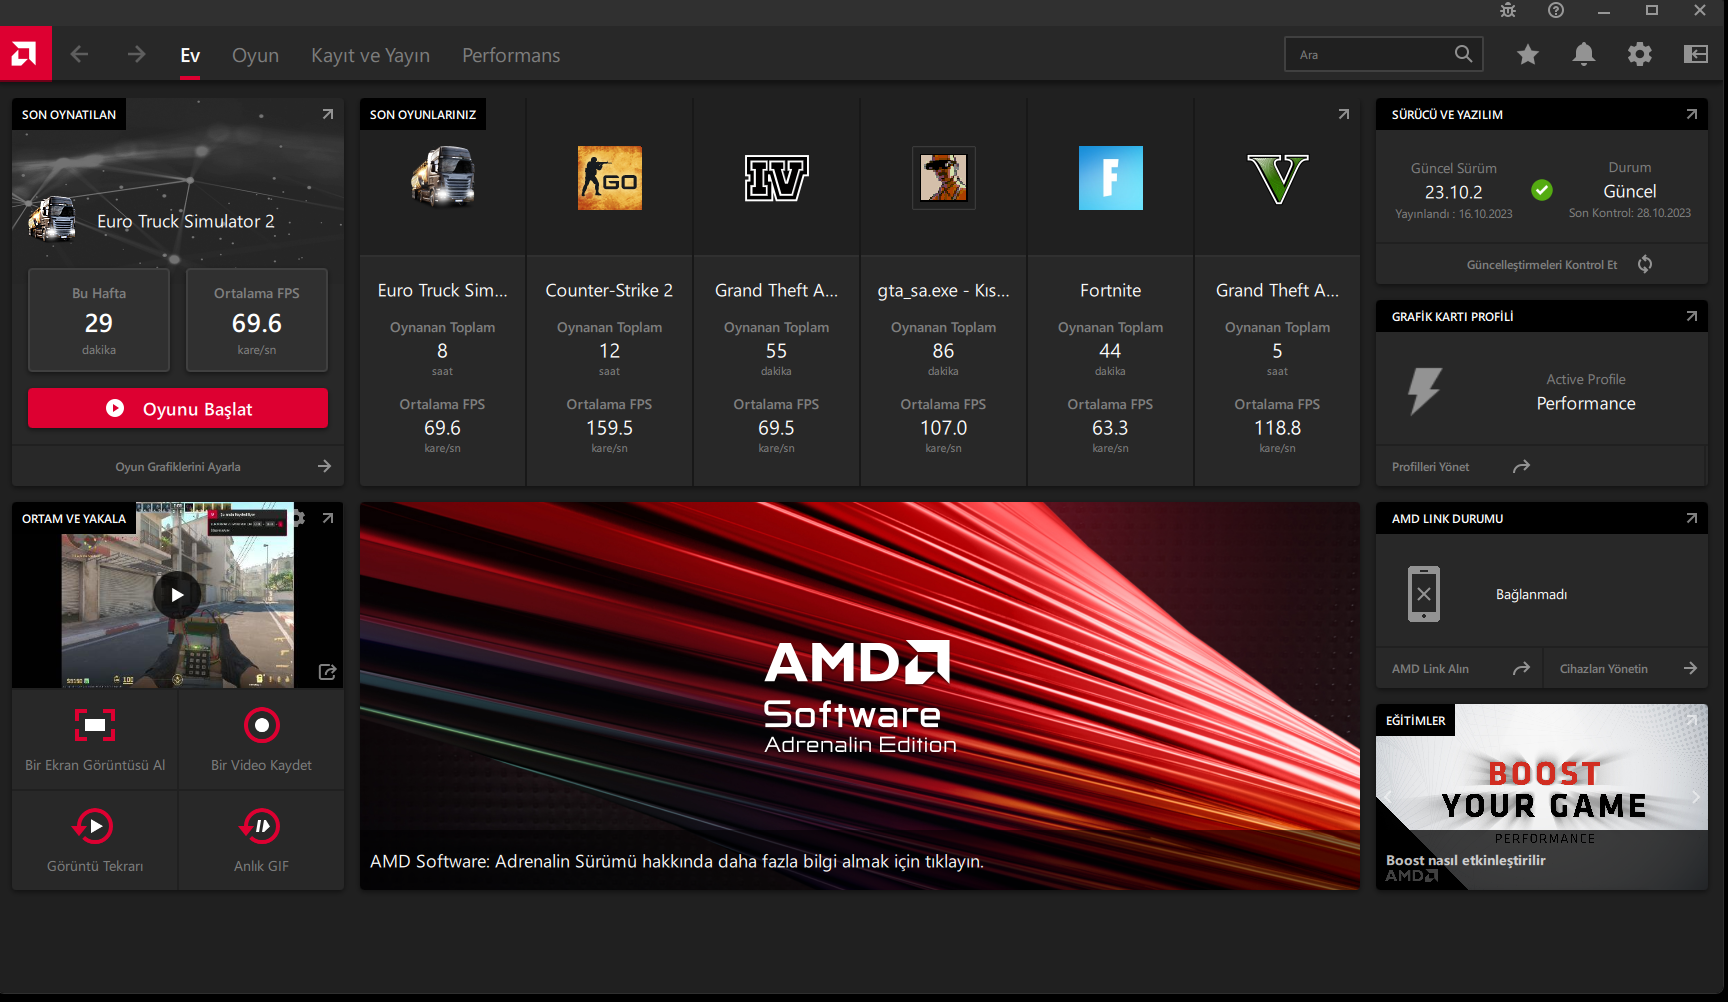Open favorites star icon
This screenshot has width=1728, height=1002.
point(1528,54)
